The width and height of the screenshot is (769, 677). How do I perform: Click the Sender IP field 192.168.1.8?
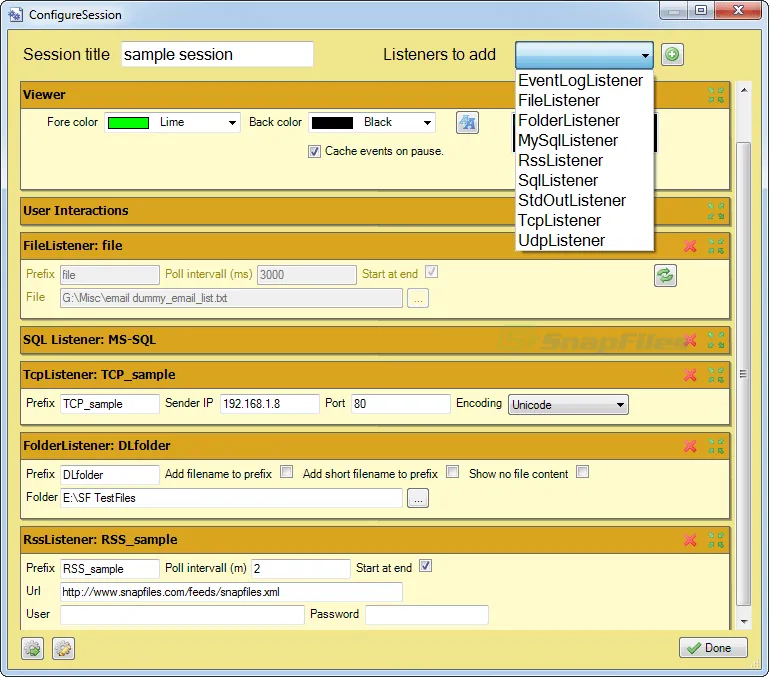click(270, 404)
